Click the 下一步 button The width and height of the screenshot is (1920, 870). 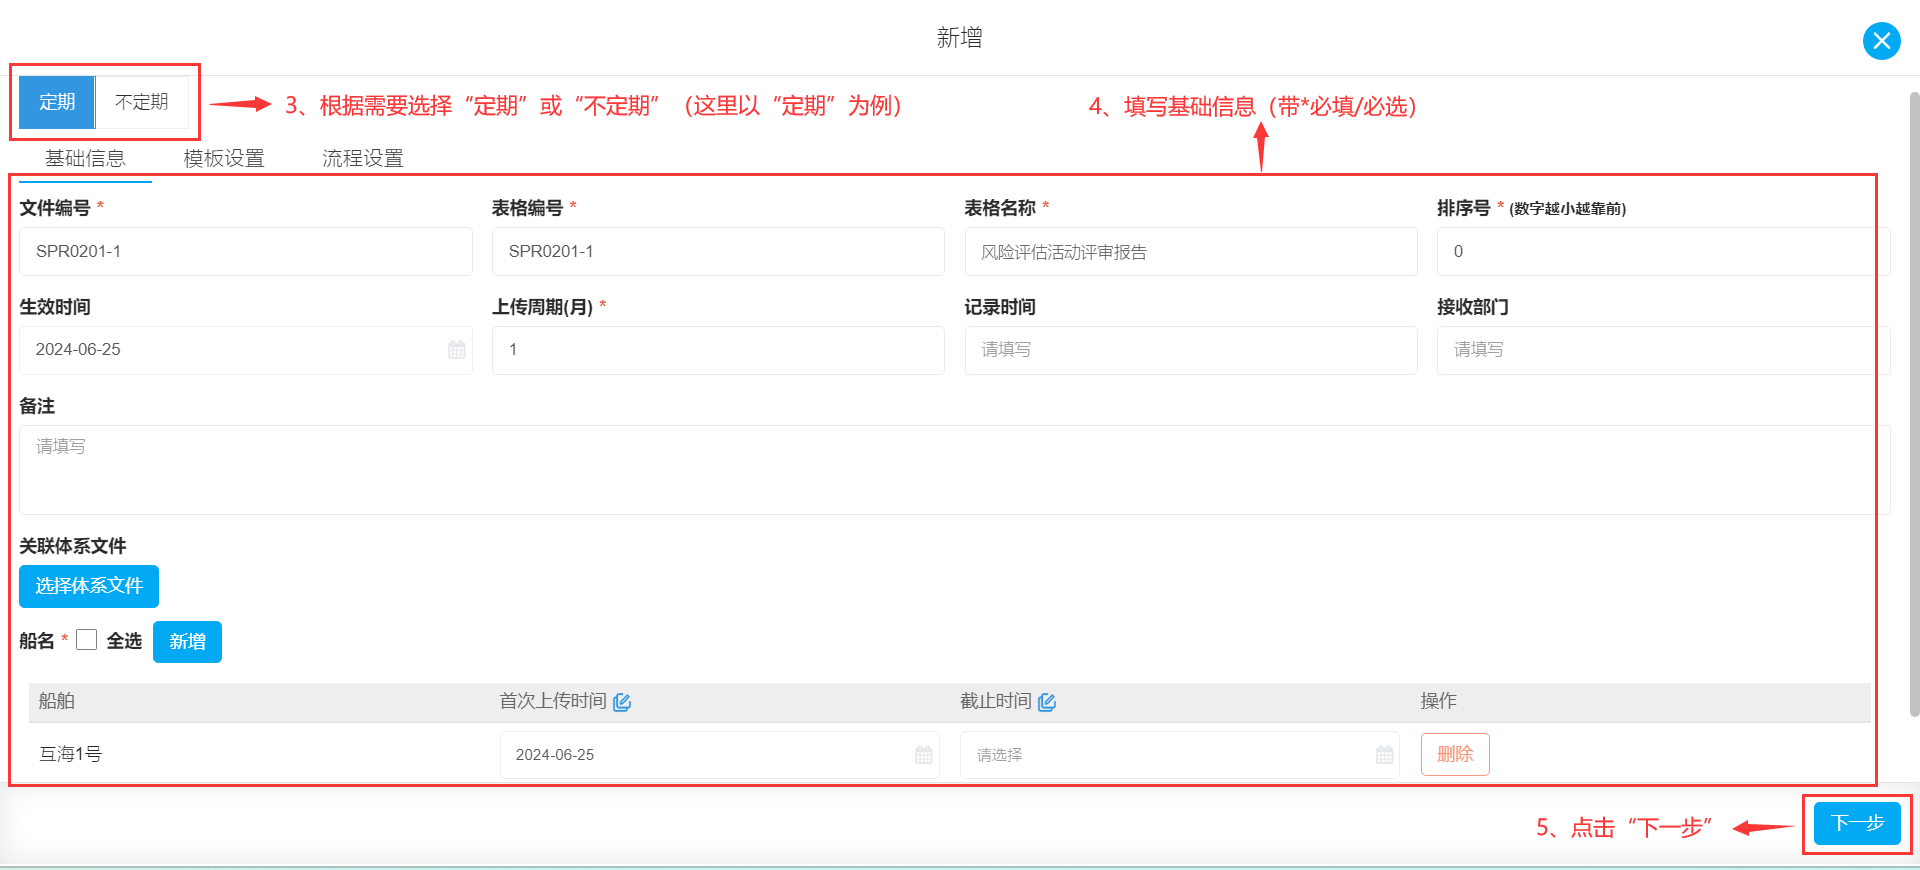click(x=1857, y=823)
